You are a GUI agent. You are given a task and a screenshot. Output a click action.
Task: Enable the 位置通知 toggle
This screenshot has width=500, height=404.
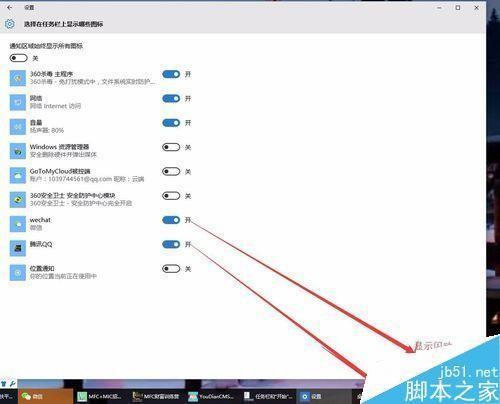coord(171,269)
